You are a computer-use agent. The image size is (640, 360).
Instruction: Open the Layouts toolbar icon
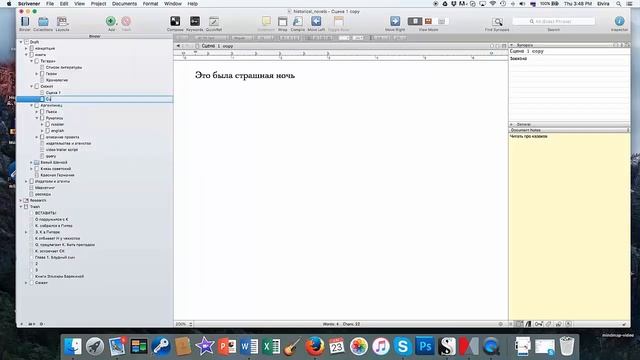click(62, 22)
